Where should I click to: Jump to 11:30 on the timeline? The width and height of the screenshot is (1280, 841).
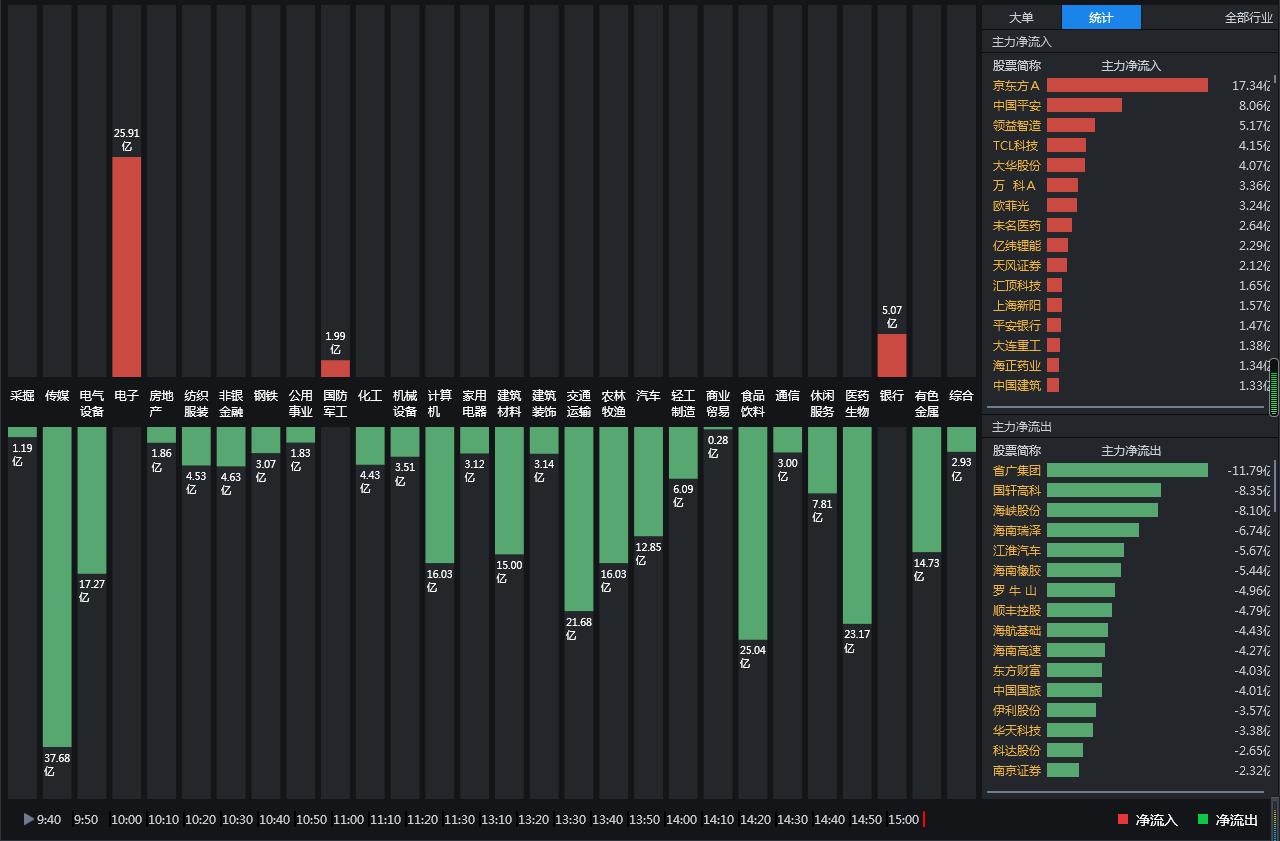click(459, 819)
